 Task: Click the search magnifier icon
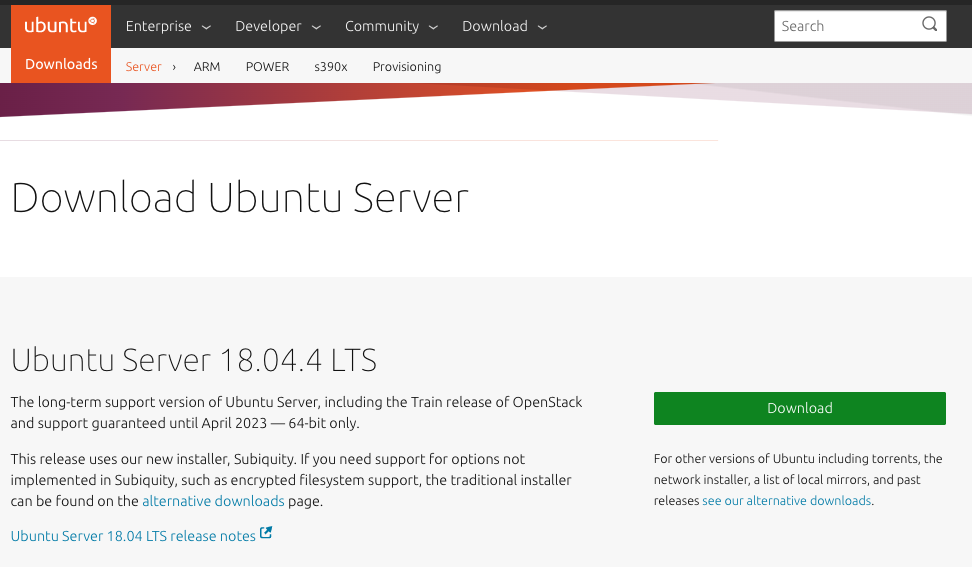point(929,25)
